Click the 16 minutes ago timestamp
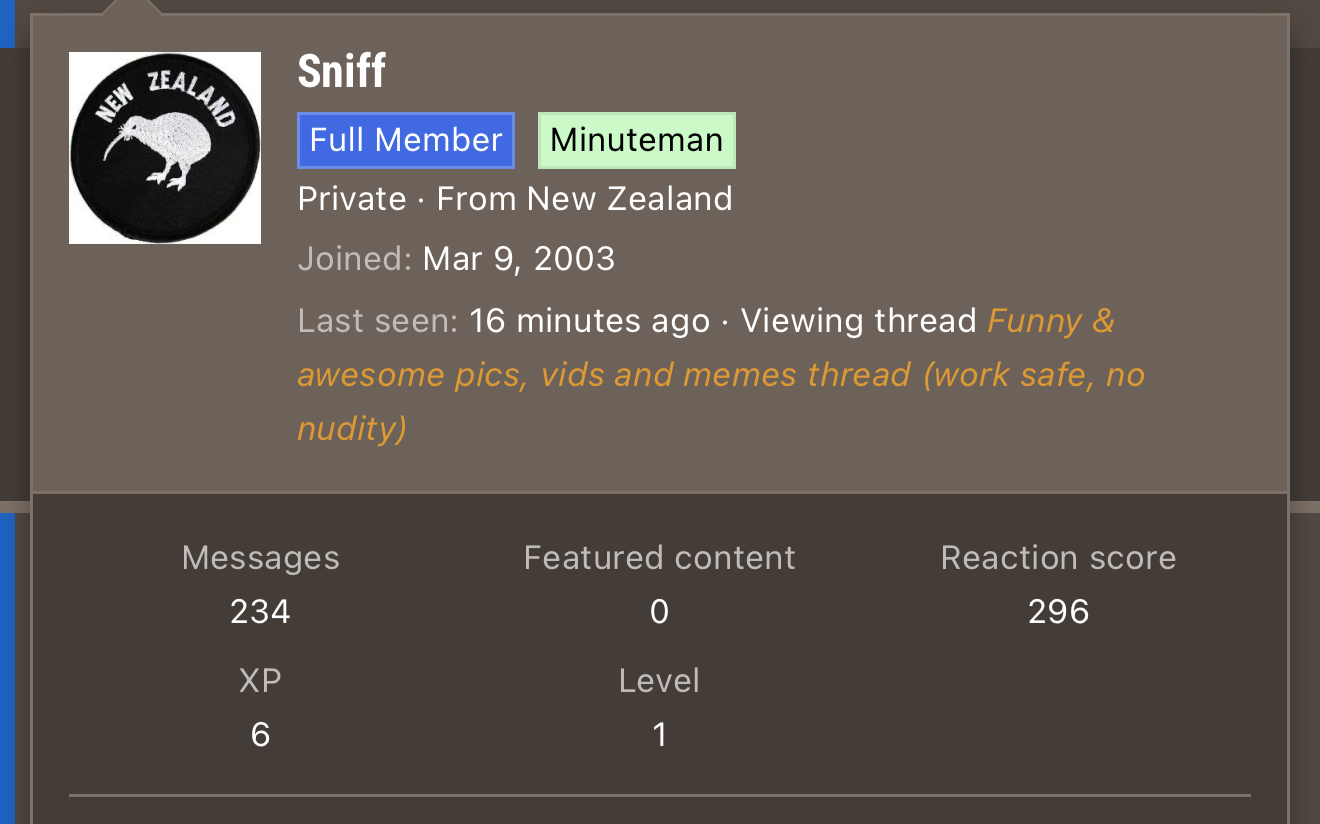 click(589, 321)
